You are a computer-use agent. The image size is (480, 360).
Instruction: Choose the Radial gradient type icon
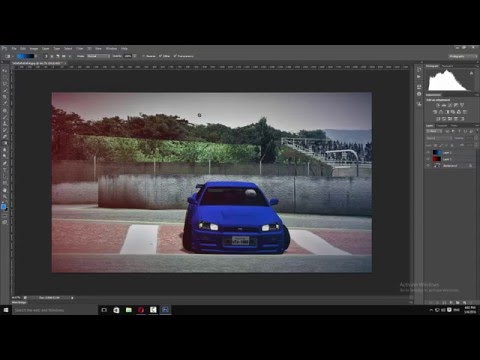point(52,56)
